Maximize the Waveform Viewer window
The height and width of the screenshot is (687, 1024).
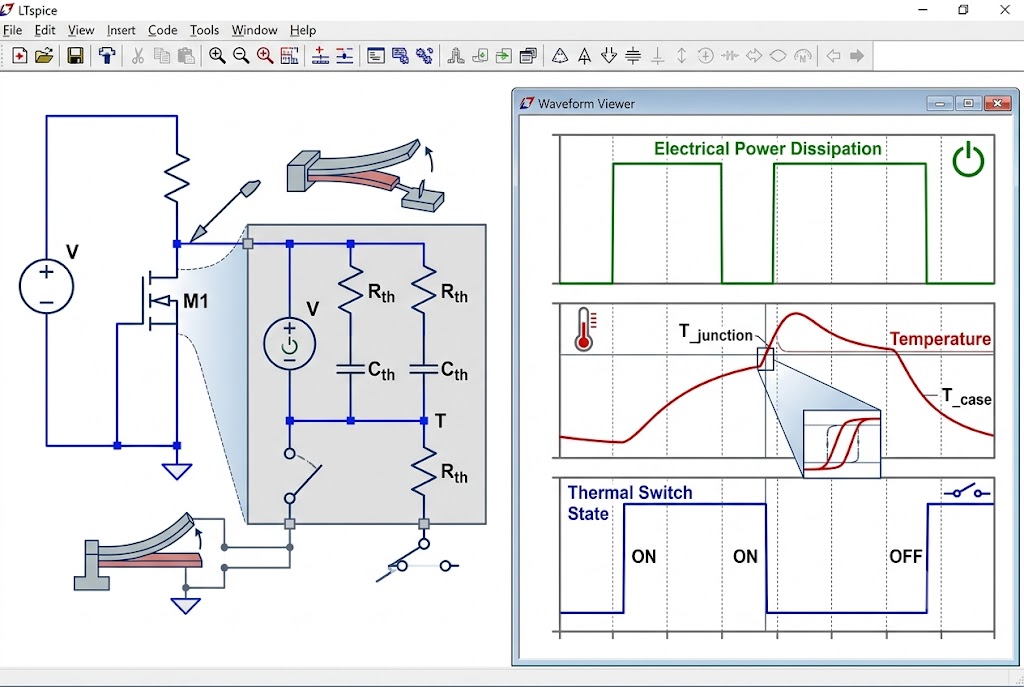[968, 103]
